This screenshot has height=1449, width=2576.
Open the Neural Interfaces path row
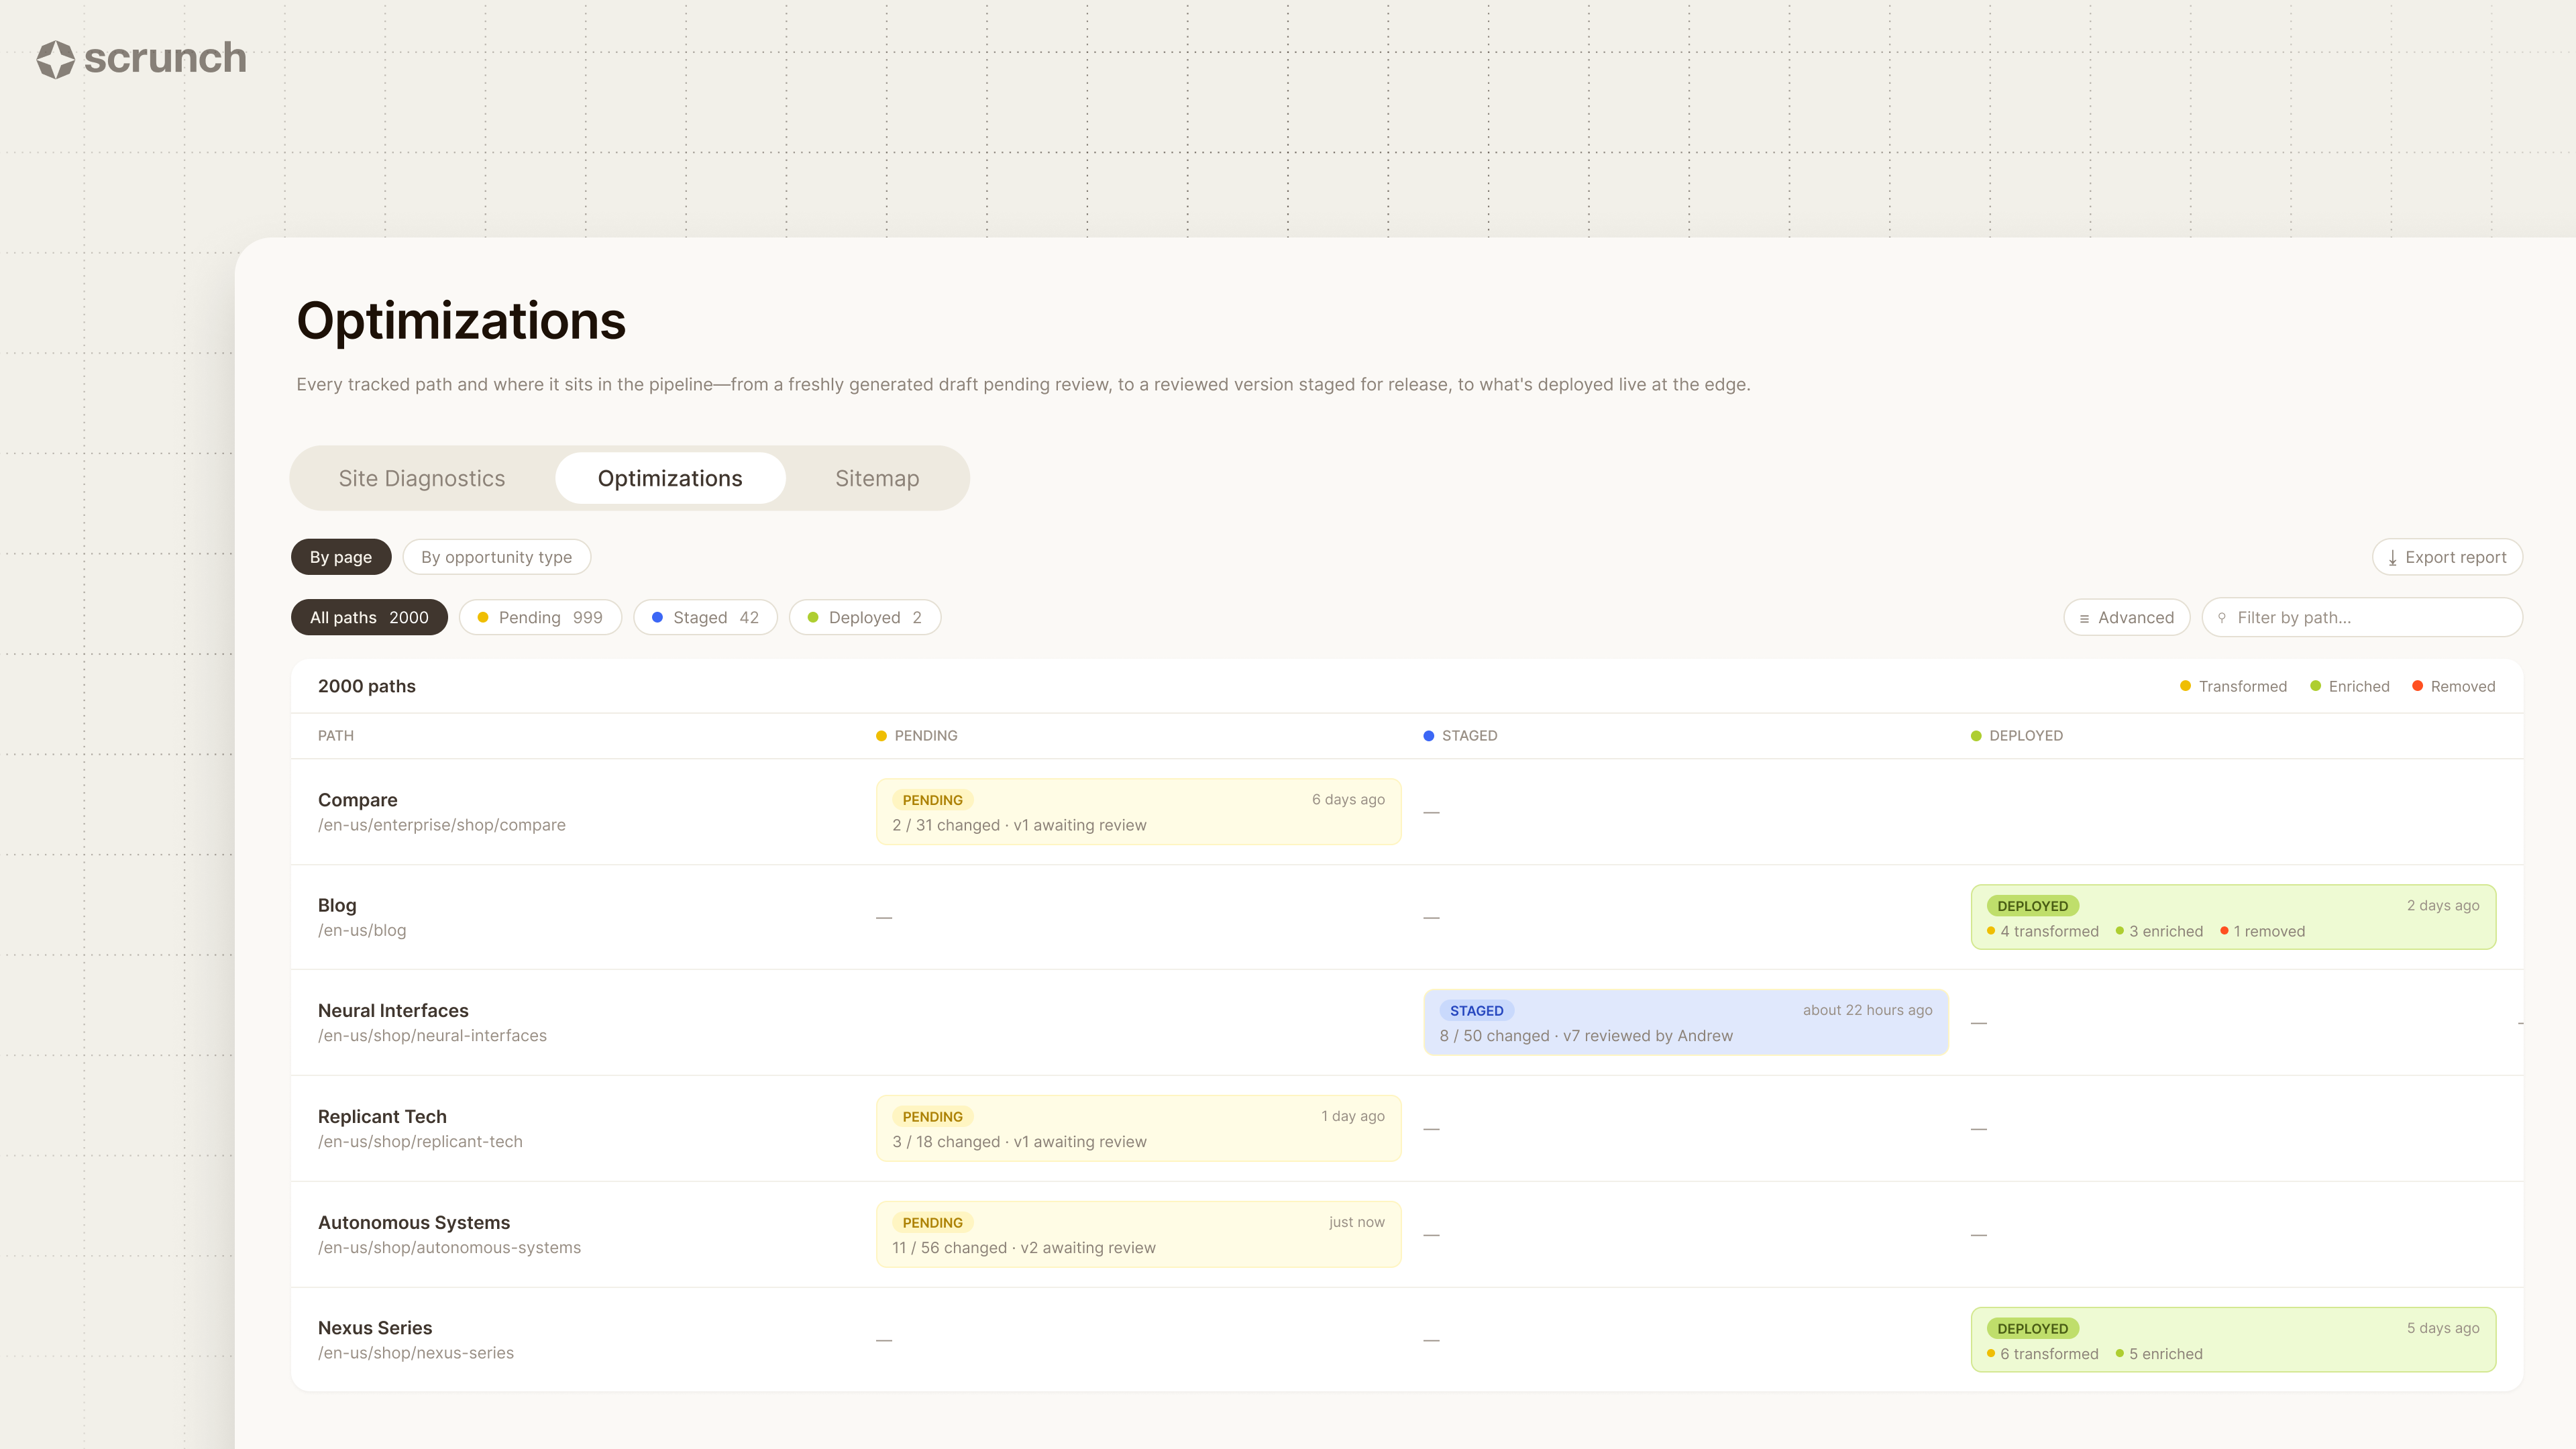tap(1407, 1022)
